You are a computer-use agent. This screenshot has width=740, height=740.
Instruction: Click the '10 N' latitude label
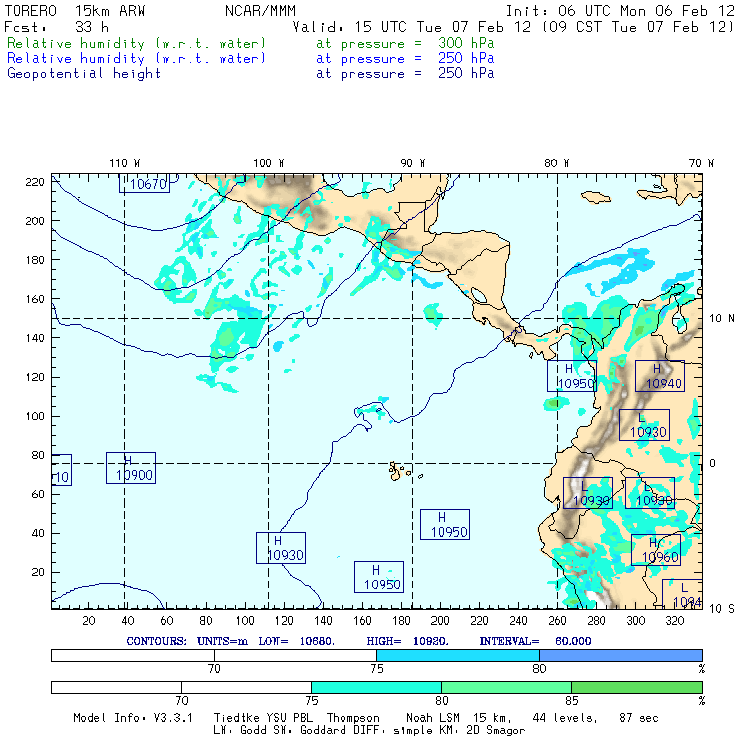pyautogui.click(x=722, y=319)
